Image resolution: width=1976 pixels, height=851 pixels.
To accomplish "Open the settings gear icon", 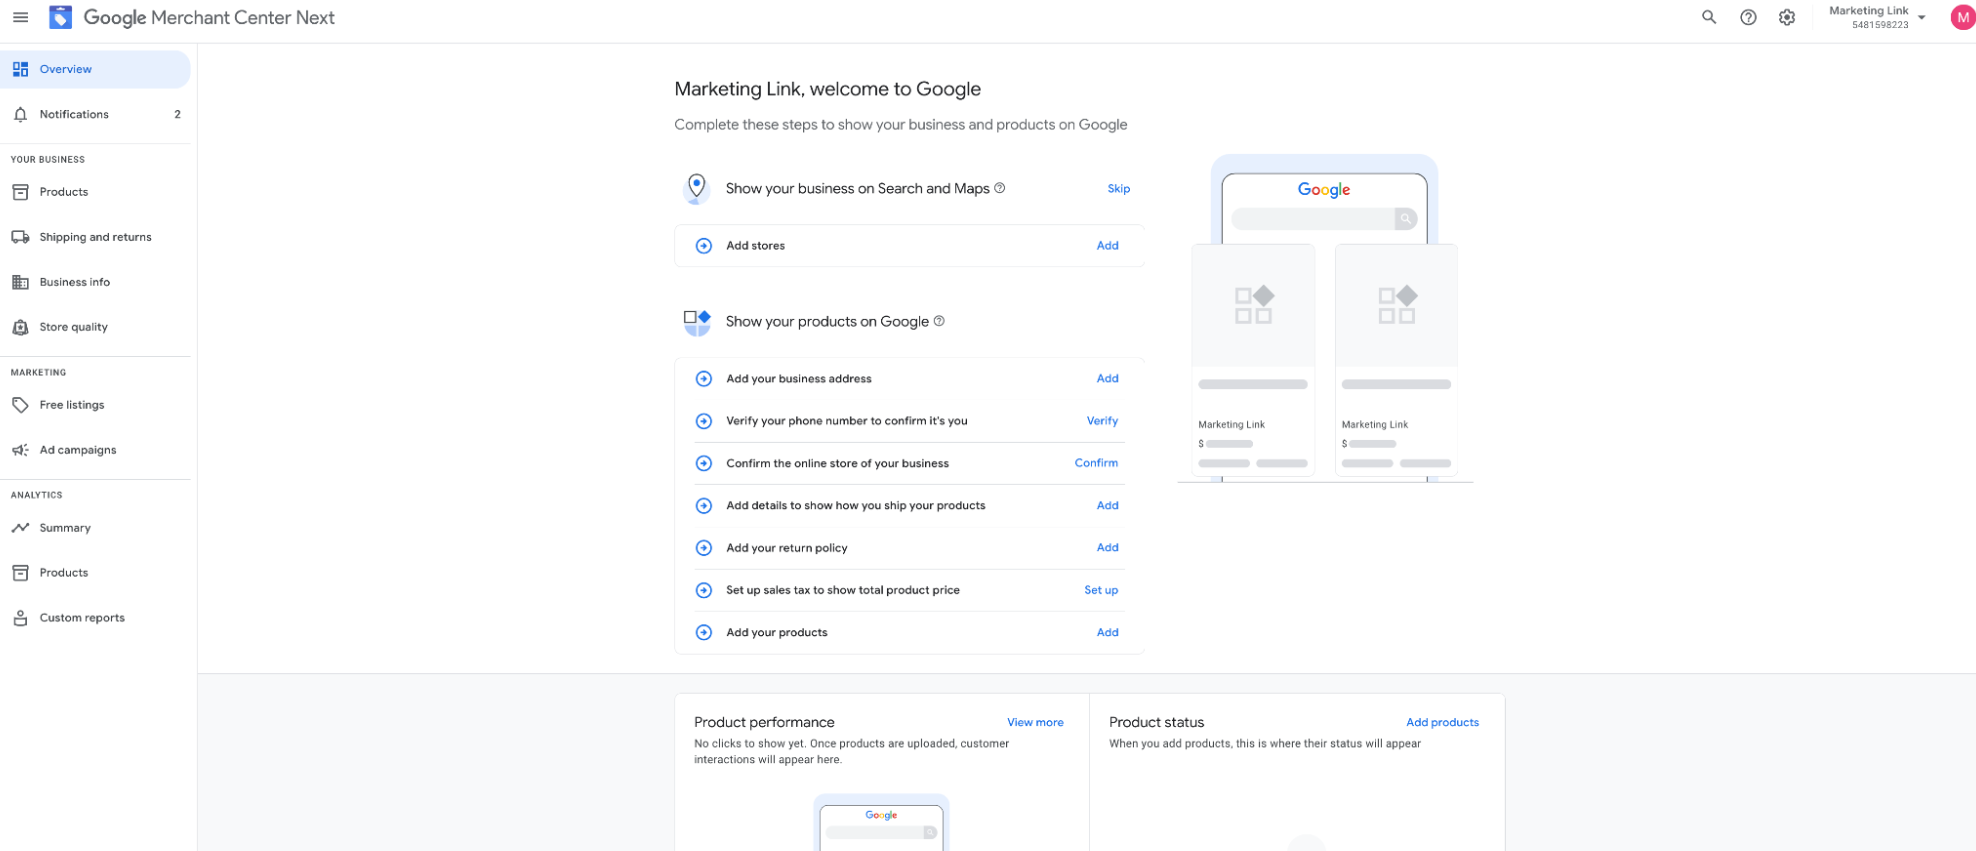I will pyautogui.click(x=1787, y=17).
